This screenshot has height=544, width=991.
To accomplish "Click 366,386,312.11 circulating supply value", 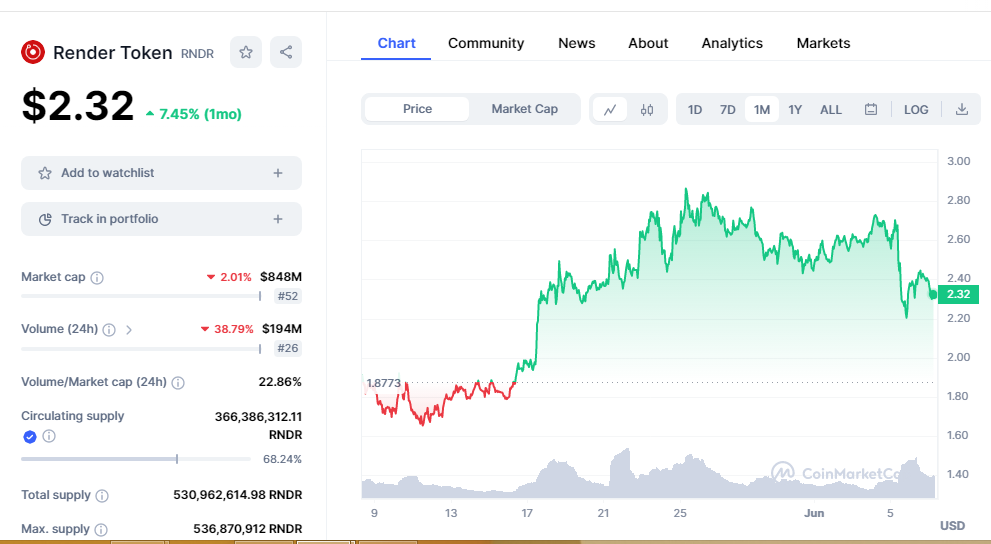I will pyautogui.click(x=258, y=417).
